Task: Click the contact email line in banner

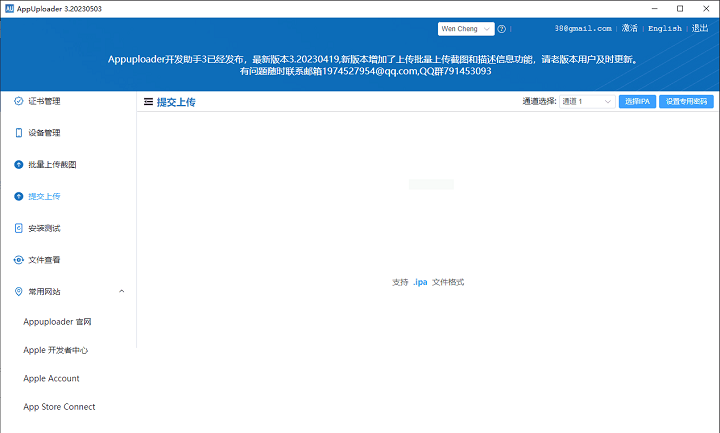Action: pyautogui.click(x=366, y=71)
